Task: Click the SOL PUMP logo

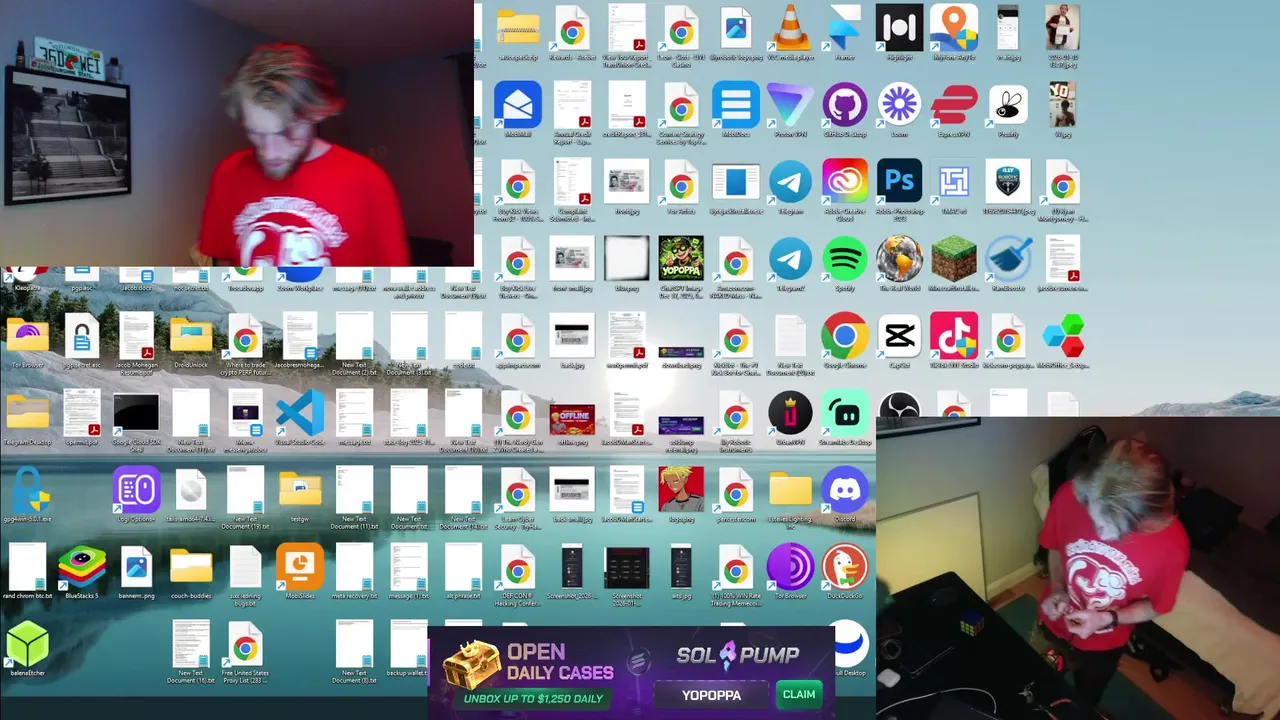Action: 738,655
